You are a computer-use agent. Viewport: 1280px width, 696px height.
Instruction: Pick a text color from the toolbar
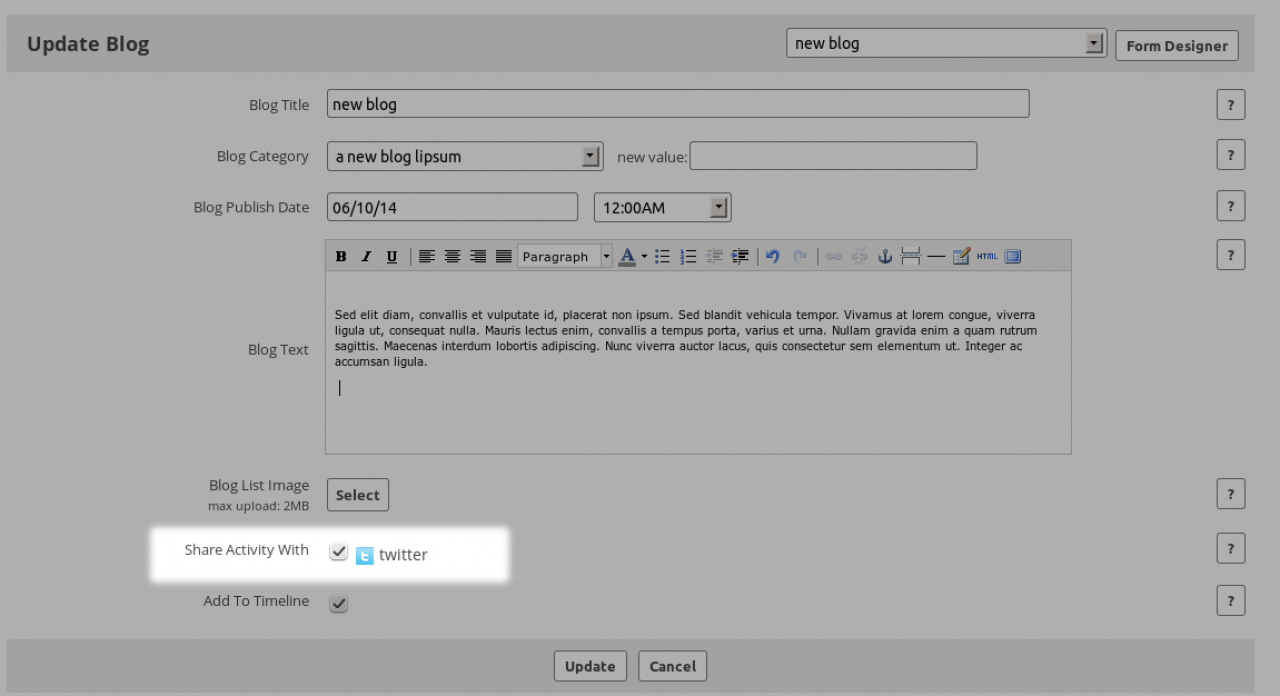628,257
